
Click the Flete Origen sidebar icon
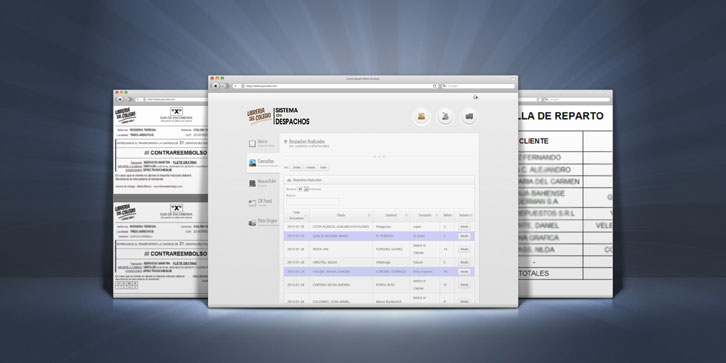[252, 222]
